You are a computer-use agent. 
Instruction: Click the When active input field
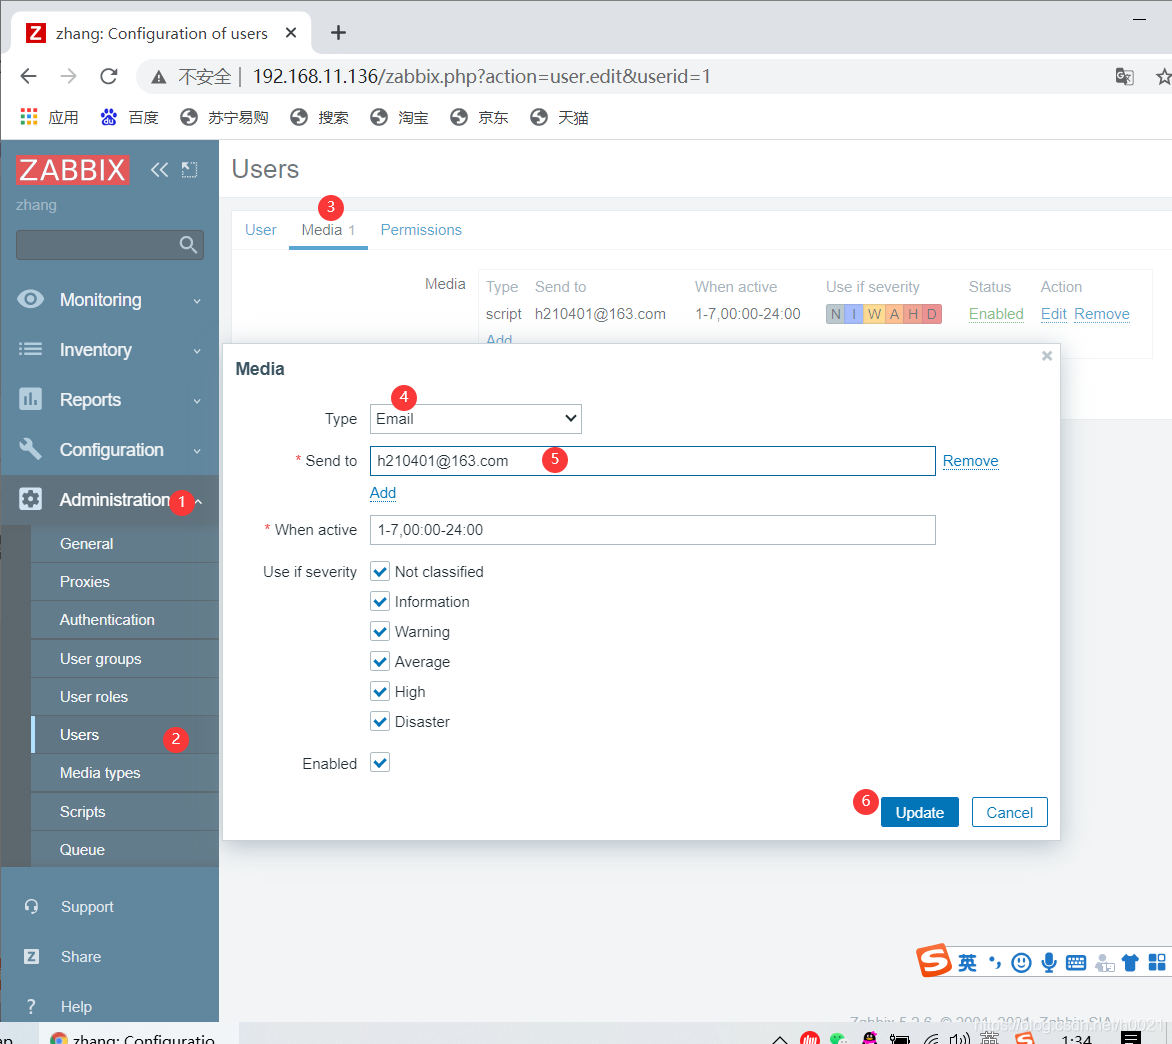click(653, 530)
